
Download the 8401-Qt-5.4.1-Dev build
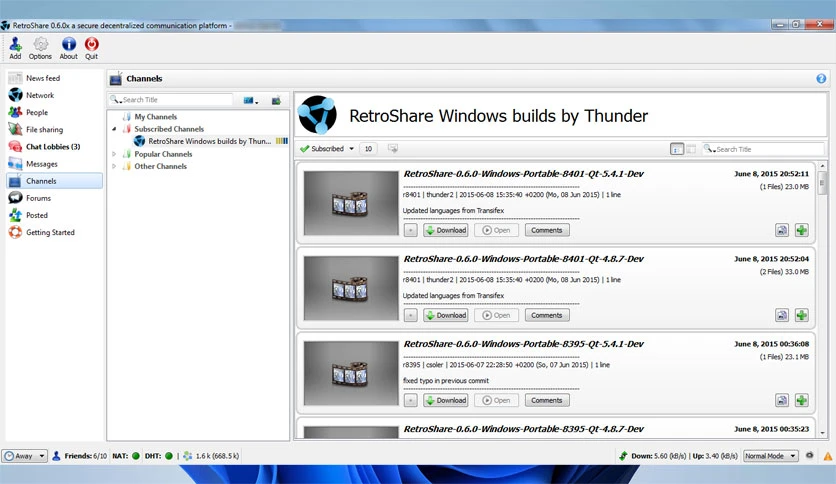coord(446,230)
